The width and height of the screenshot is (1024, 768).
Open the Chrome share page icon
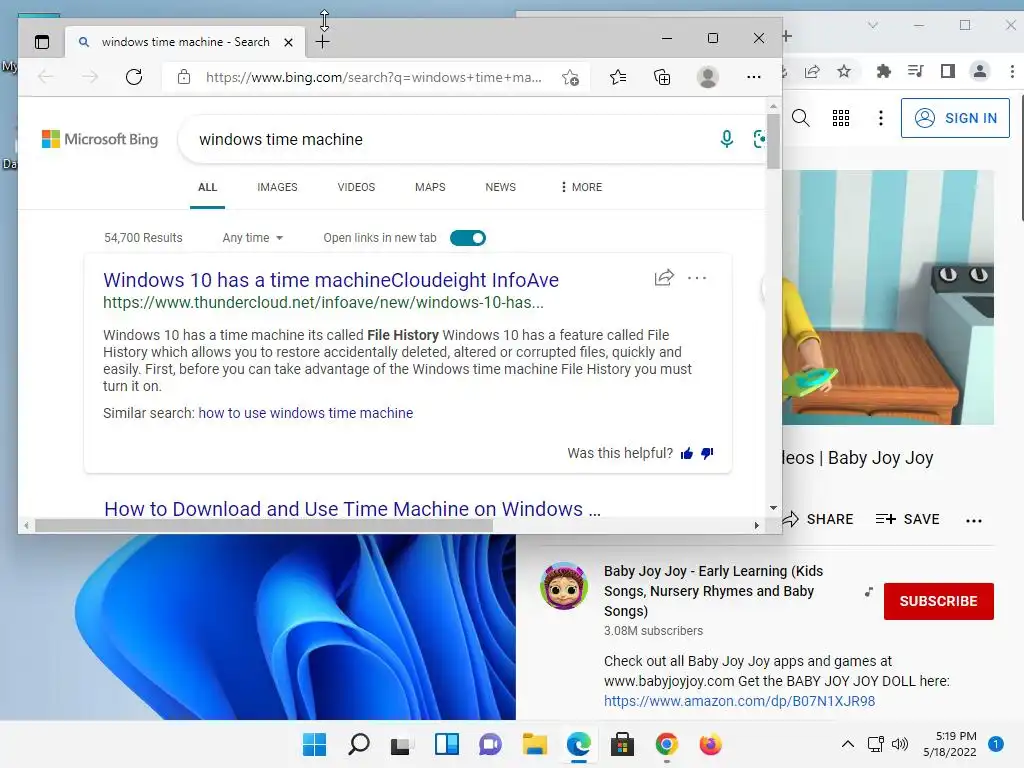[x=812, y=71]
